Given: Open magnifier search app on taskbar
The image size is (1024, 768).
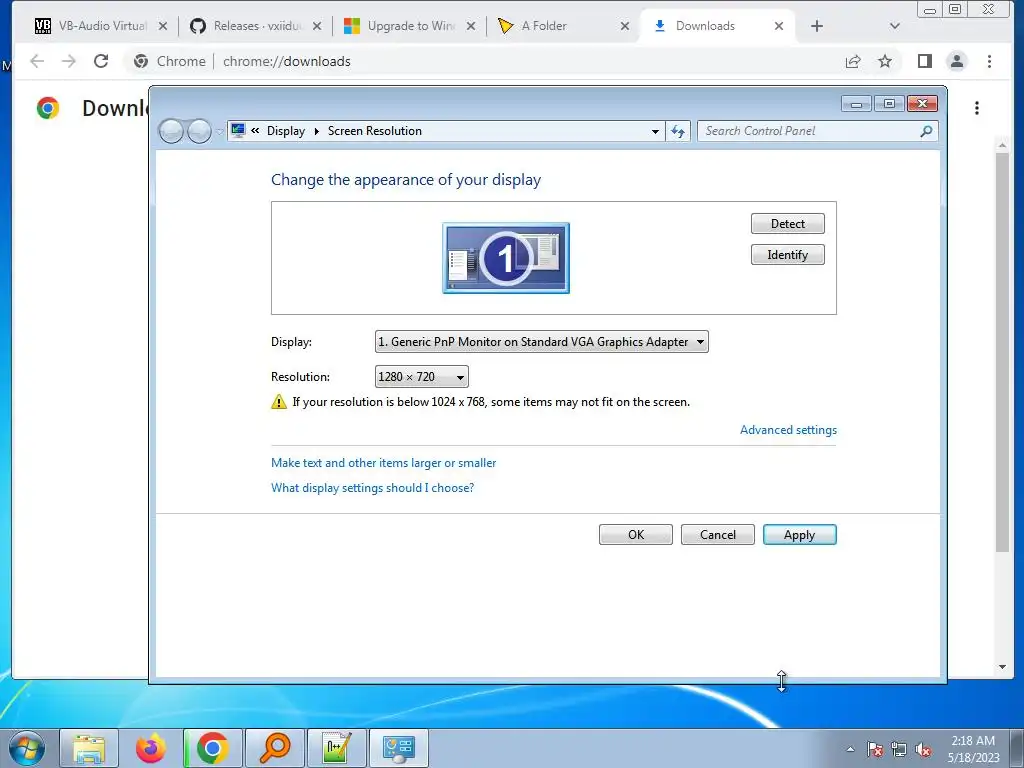Looking at the screenshot, I should pyautogui.click(x=275, y=748).
